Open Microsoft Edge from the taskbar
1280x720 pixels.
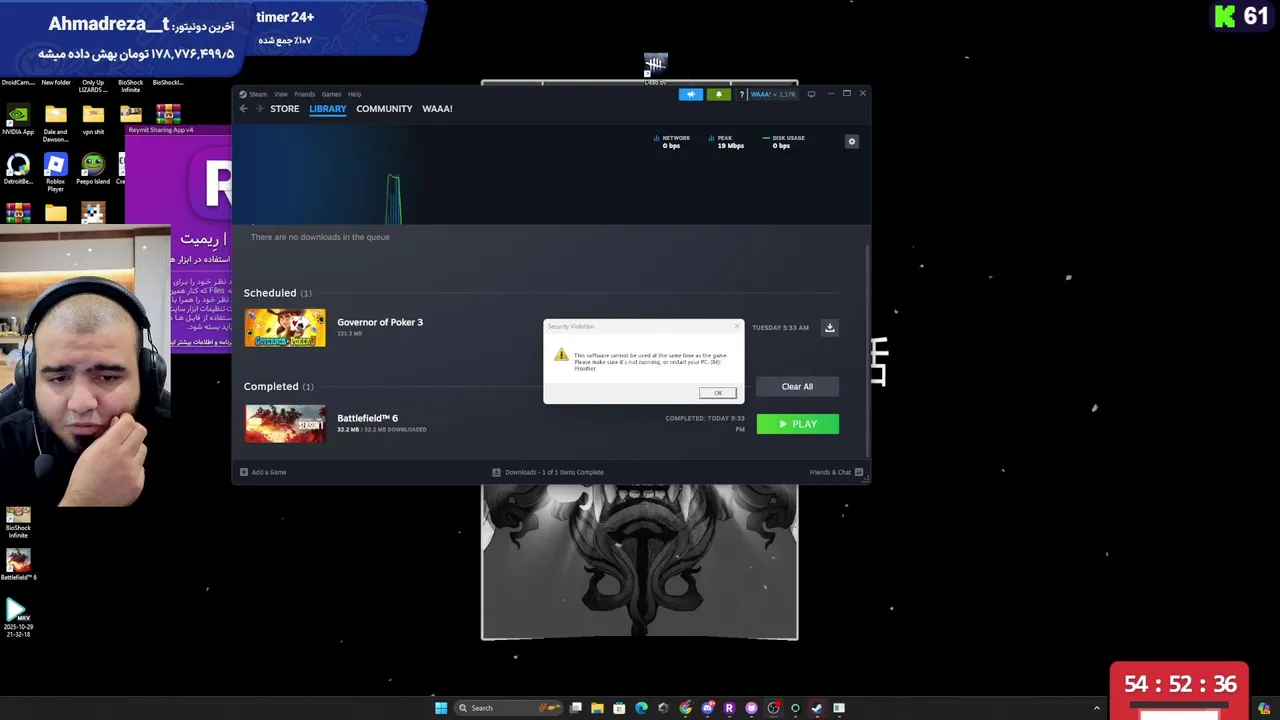[641, 708]
